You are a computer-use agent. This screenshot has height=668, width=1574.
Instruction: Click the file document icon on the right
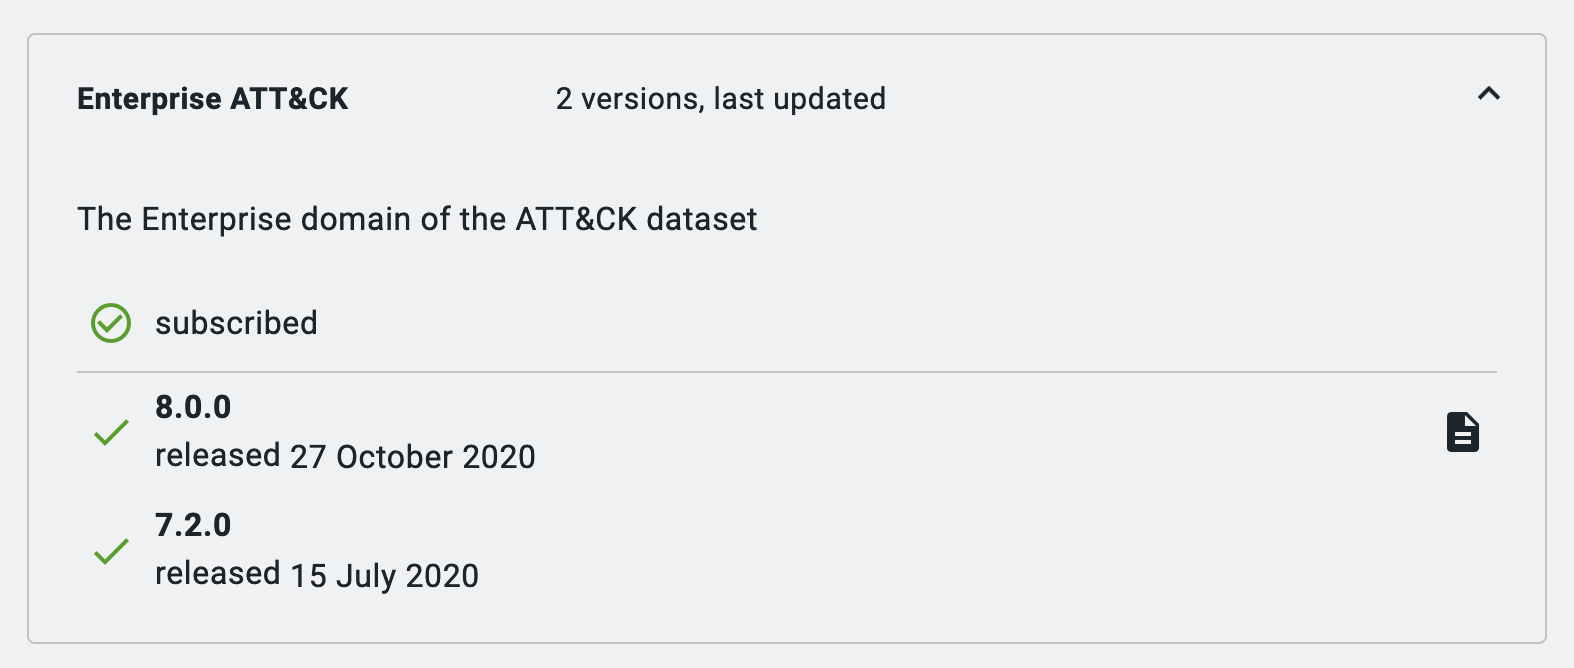[x=1463, y=432]
